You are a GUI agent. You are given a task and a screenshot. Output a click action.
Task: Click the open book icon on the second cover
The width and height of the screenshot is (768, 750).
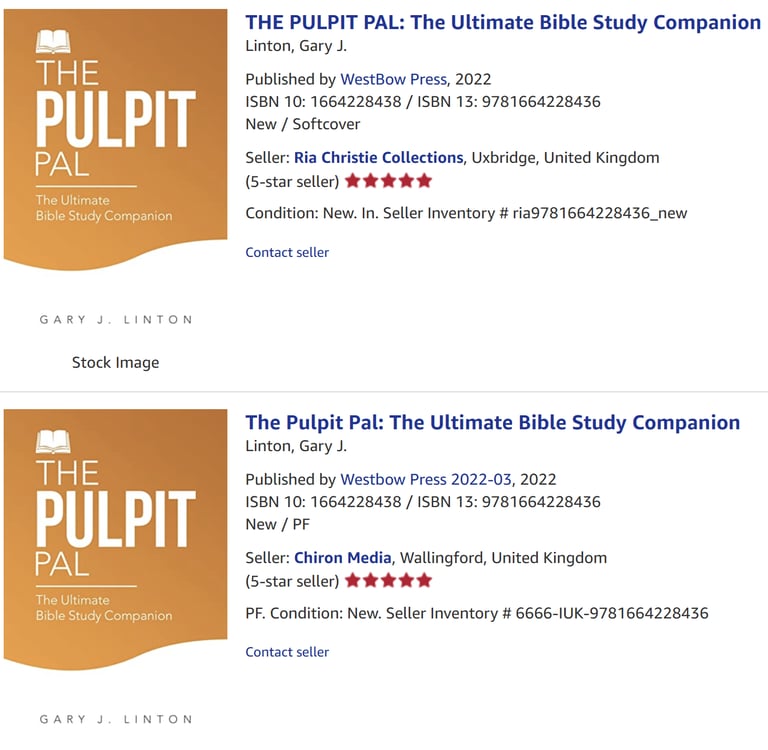click(x=53, y=441)
